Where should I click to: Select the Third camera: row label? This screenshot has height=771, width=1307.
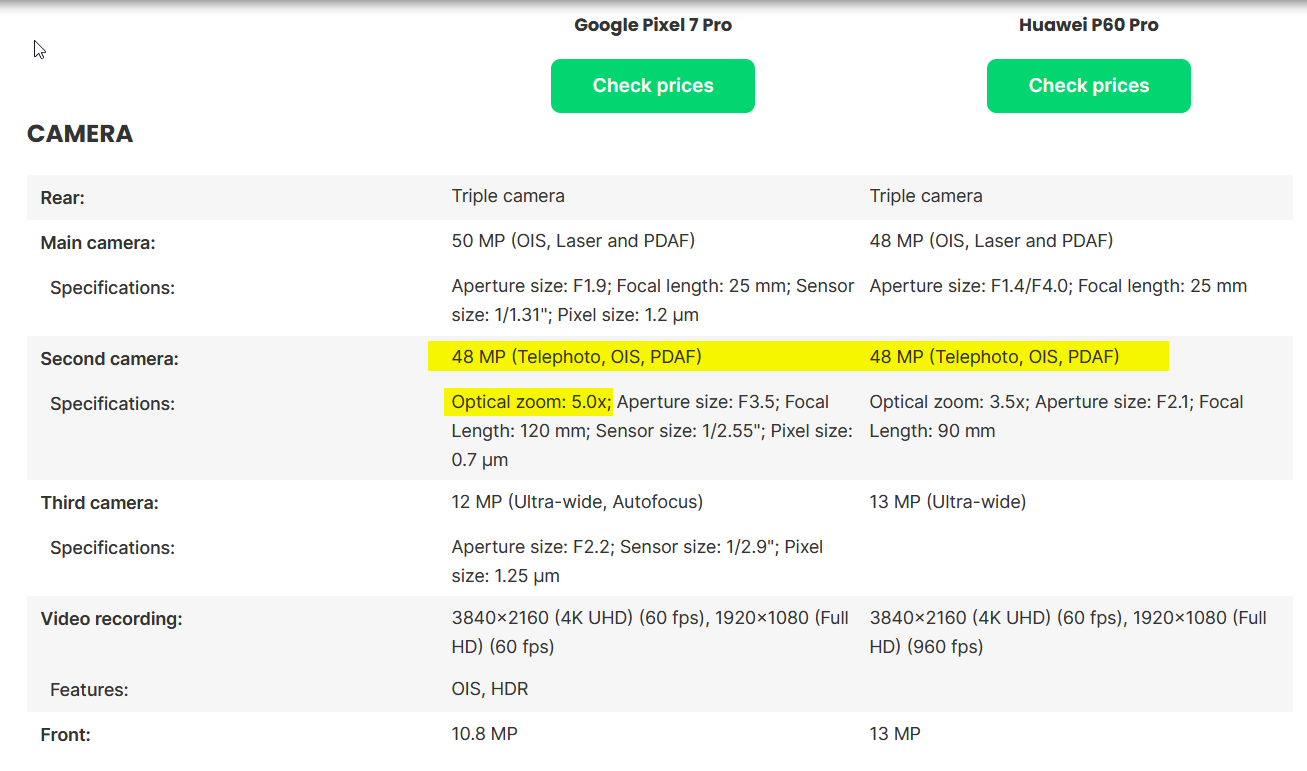(99, 503)
